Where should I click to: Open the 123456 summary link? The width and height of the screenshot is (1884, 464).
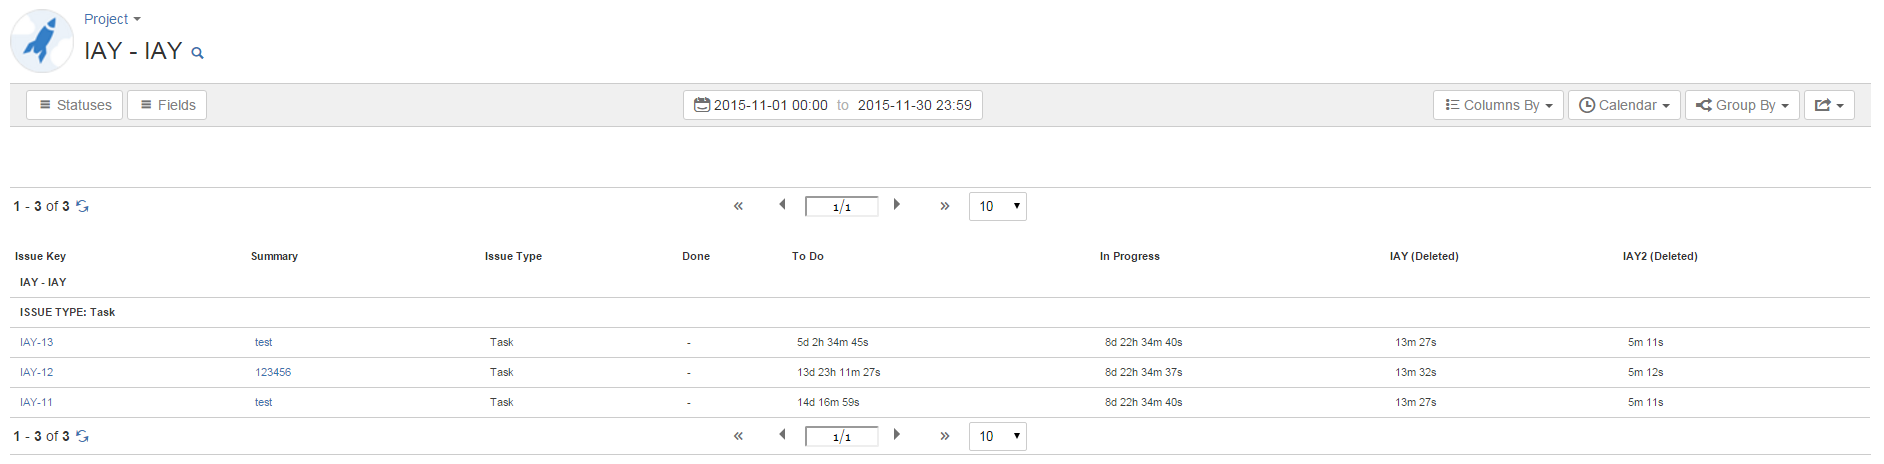273,372
